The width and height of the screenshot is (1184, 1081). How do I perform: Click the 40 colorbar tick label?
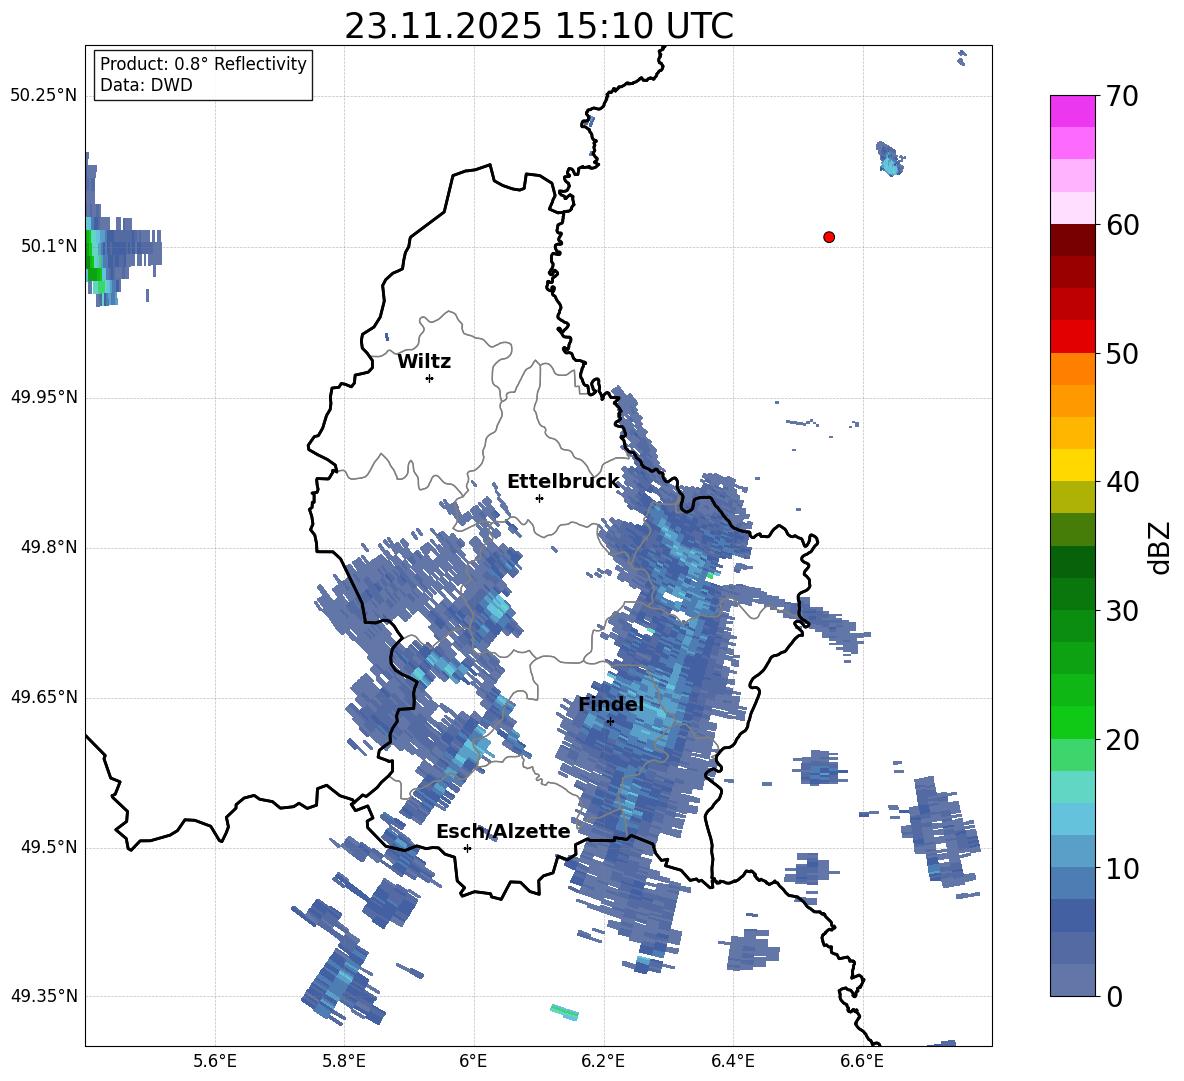tap(1122, 482)
